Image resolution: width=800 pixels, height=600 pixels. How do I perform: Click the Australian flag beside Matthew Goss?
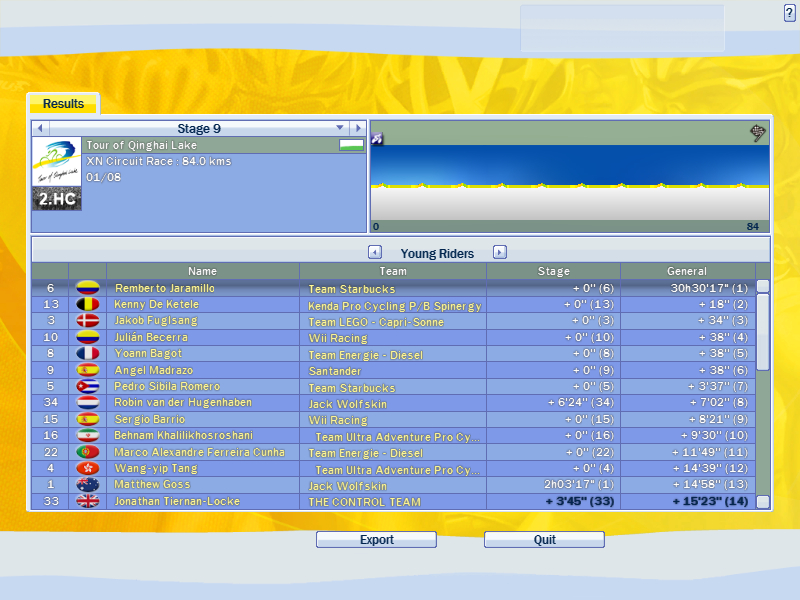click(88, 485)
